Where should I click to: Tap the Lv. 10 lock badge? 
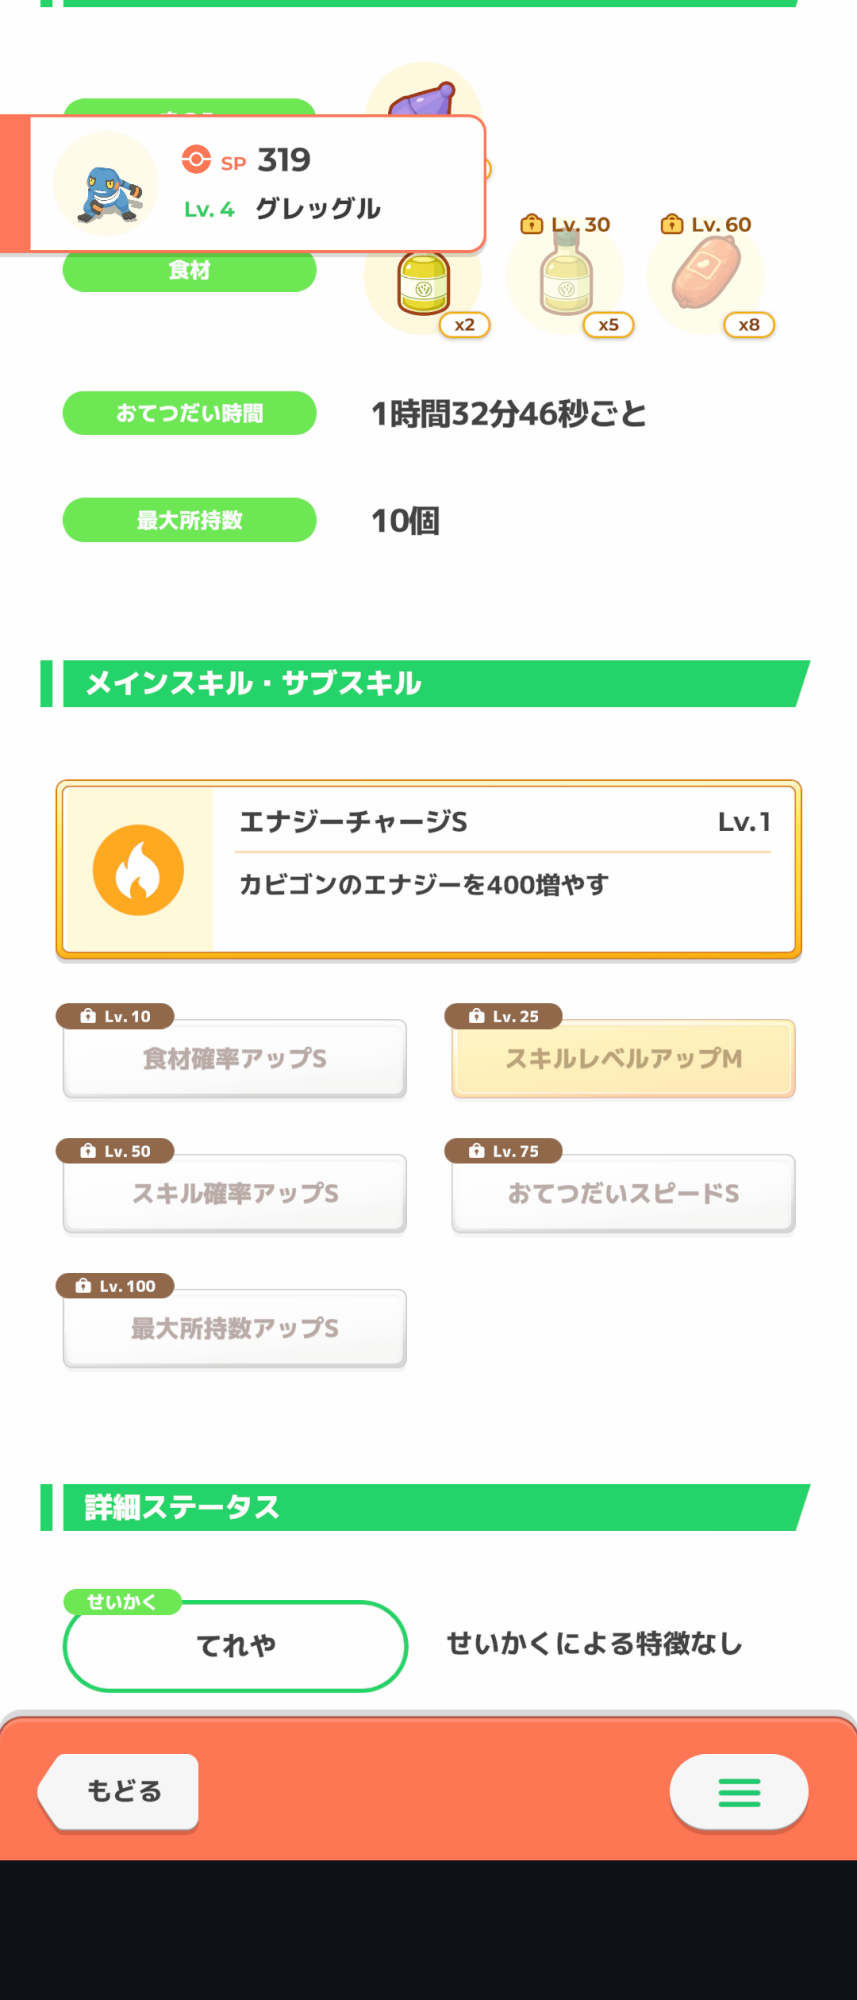pos(116,1016)
